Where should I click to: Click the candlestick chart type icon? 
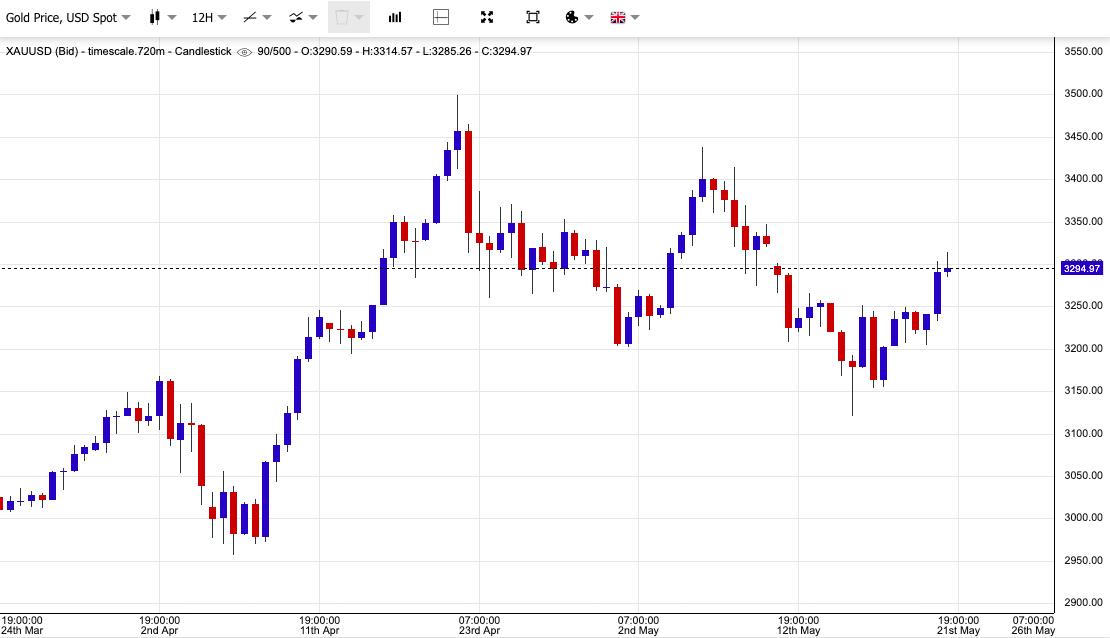click(154, 17)
